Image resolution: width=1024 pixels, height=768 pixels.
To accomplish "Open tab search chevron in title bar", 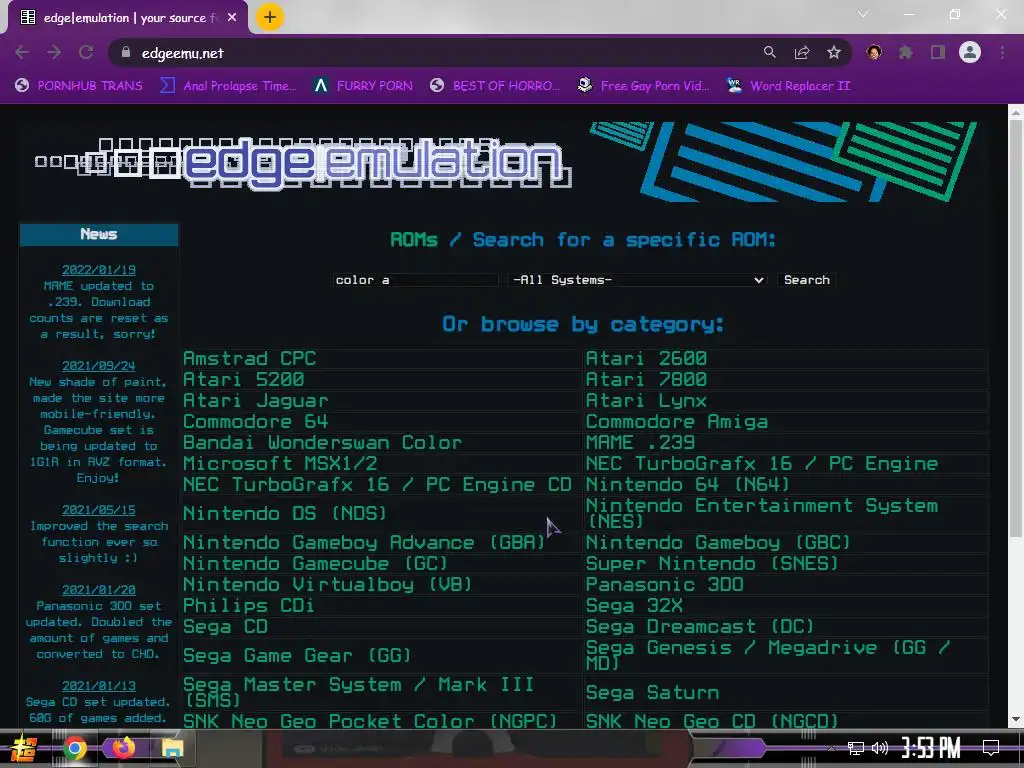I will (x=863, y=14).
